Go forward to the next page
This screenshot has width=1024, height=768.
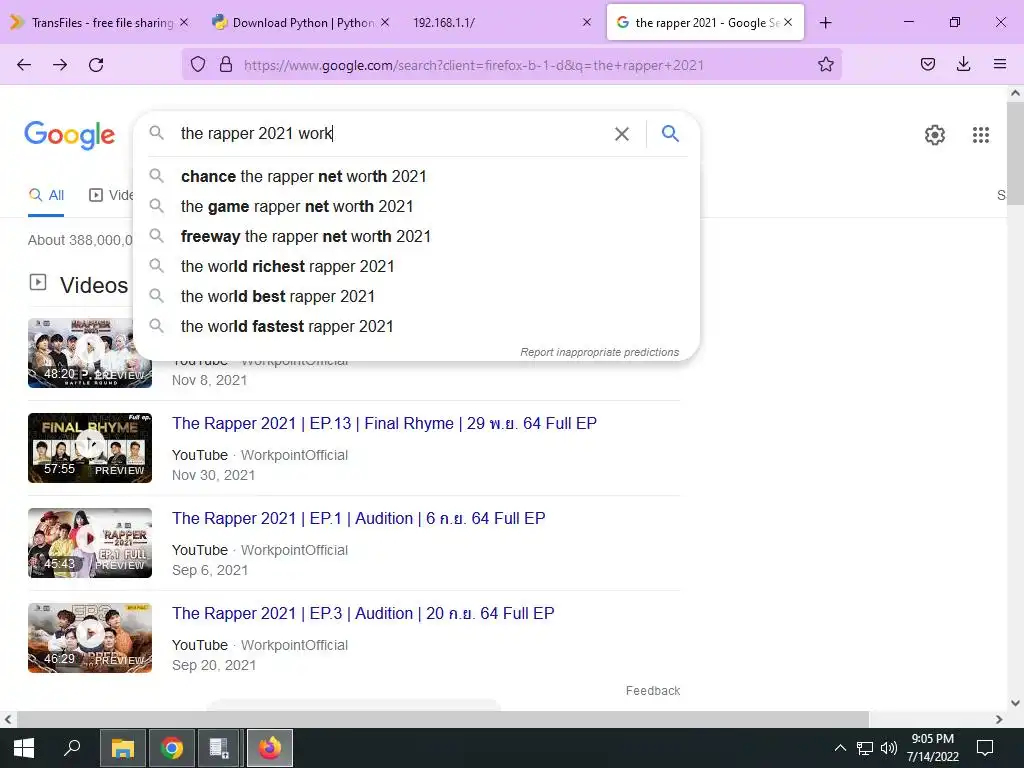click(60, 65)
